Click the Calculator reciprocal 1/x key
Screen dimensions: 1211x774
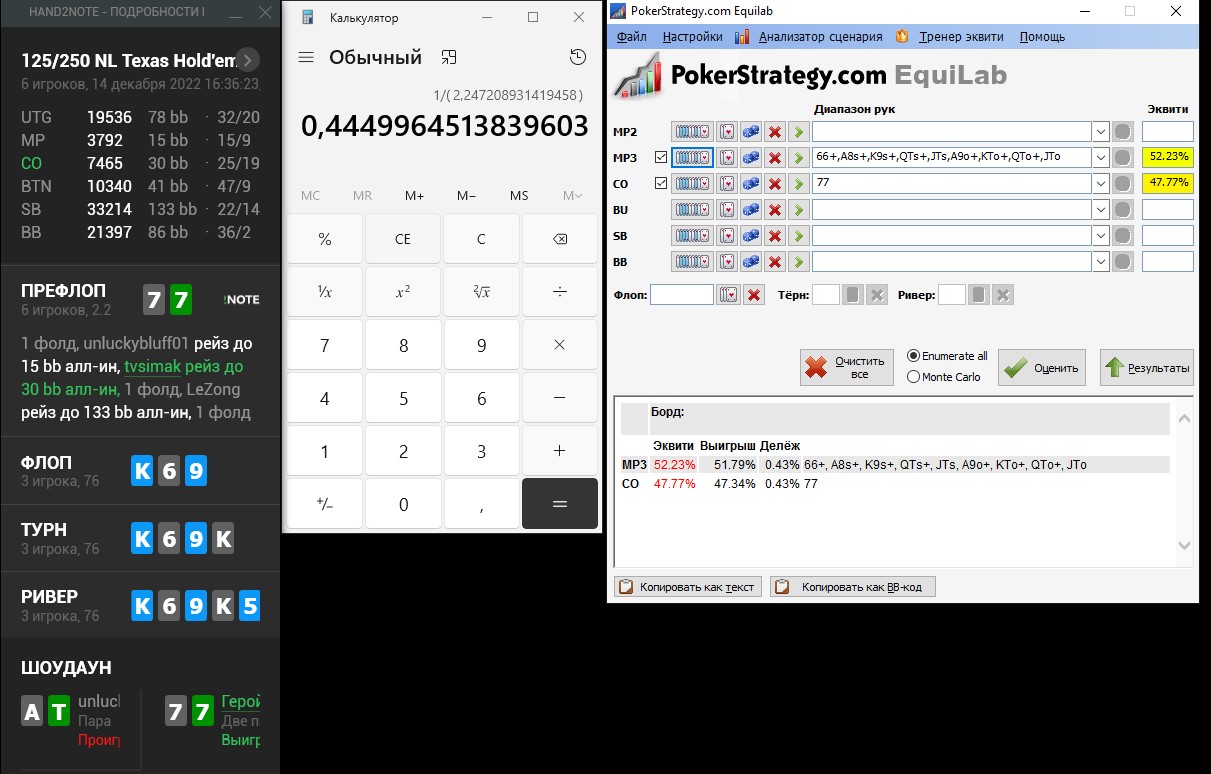coord(325,291)
